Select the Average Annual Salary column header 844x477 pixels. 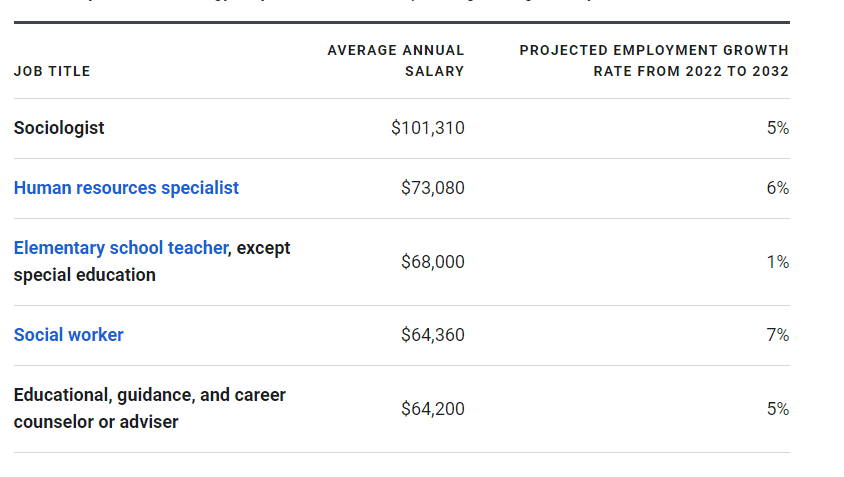pos(396,61)
